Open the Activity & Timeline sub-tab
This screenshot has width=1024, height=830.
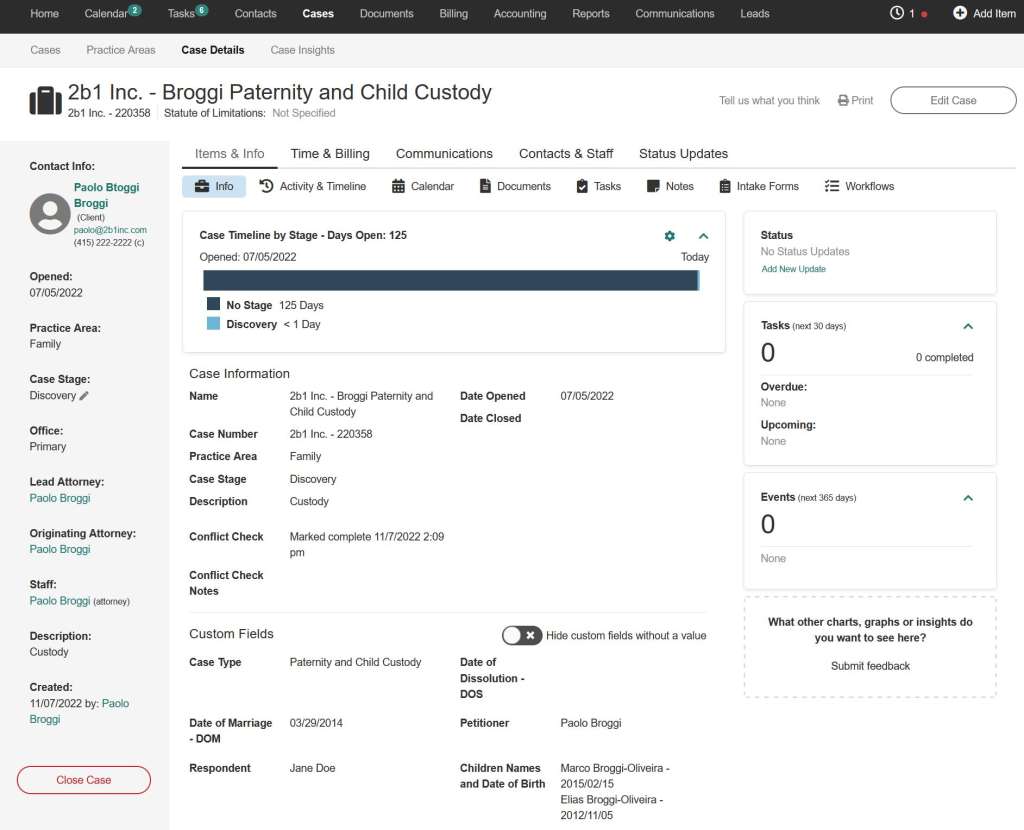click(313, 186)
